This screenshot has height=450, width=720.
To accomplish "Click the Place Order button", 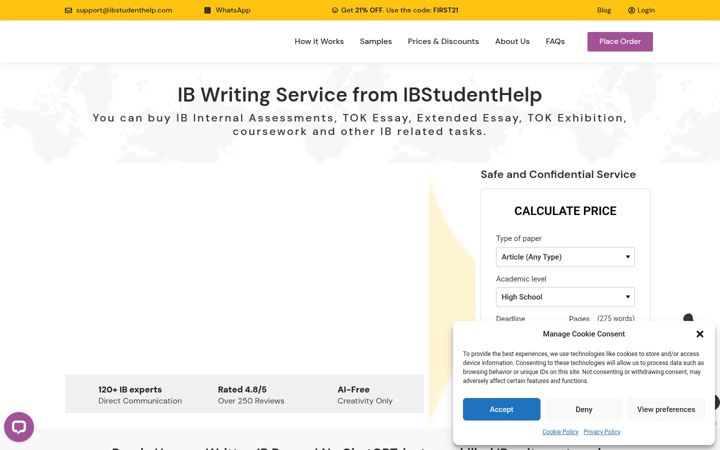I will [x=620, y=42].
